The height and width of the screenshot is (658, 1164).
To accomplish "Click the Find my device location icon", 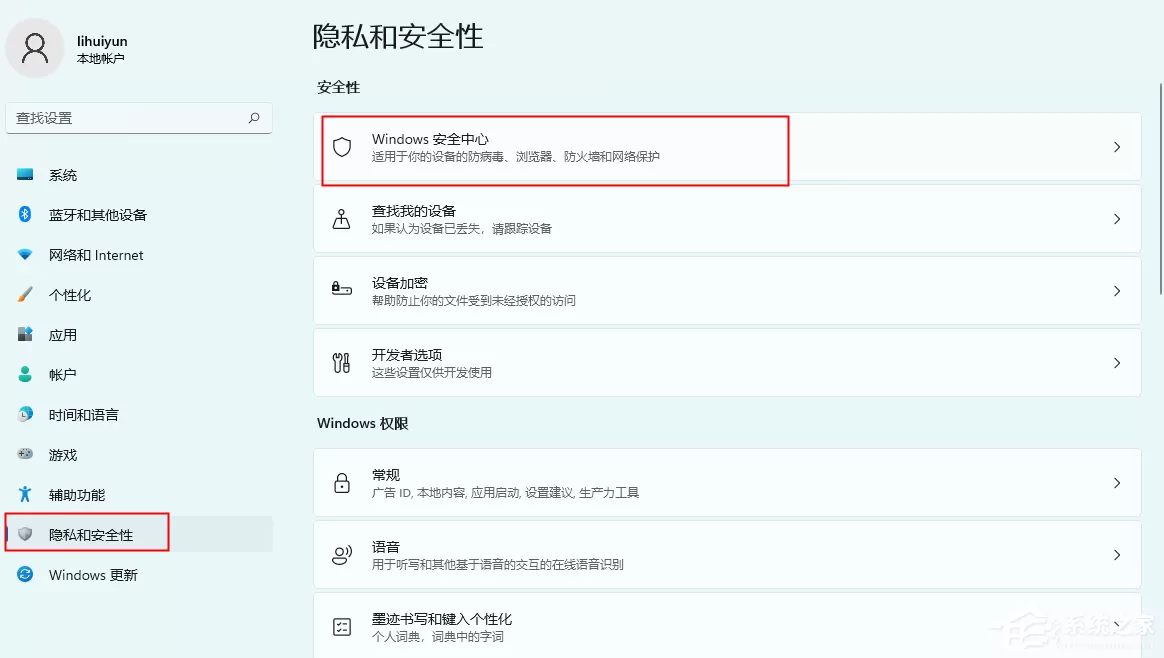I will (x=341, y=219).
